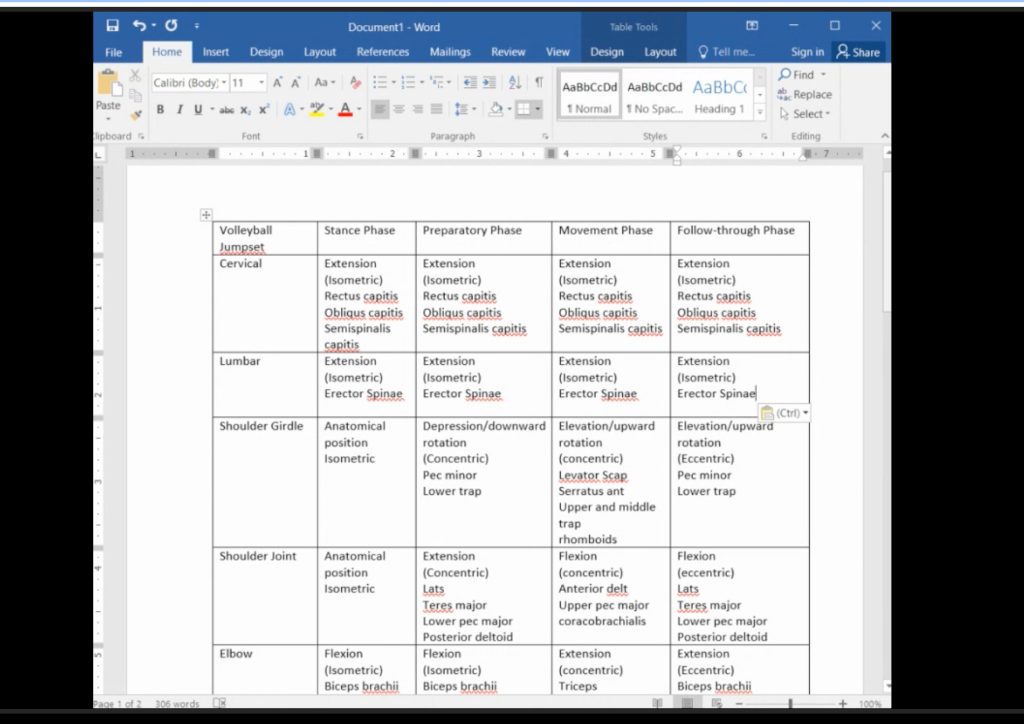Switch to Print Layout view
Image resolution: width=1024 pixels, height=724 pixels.
[687, 703]
